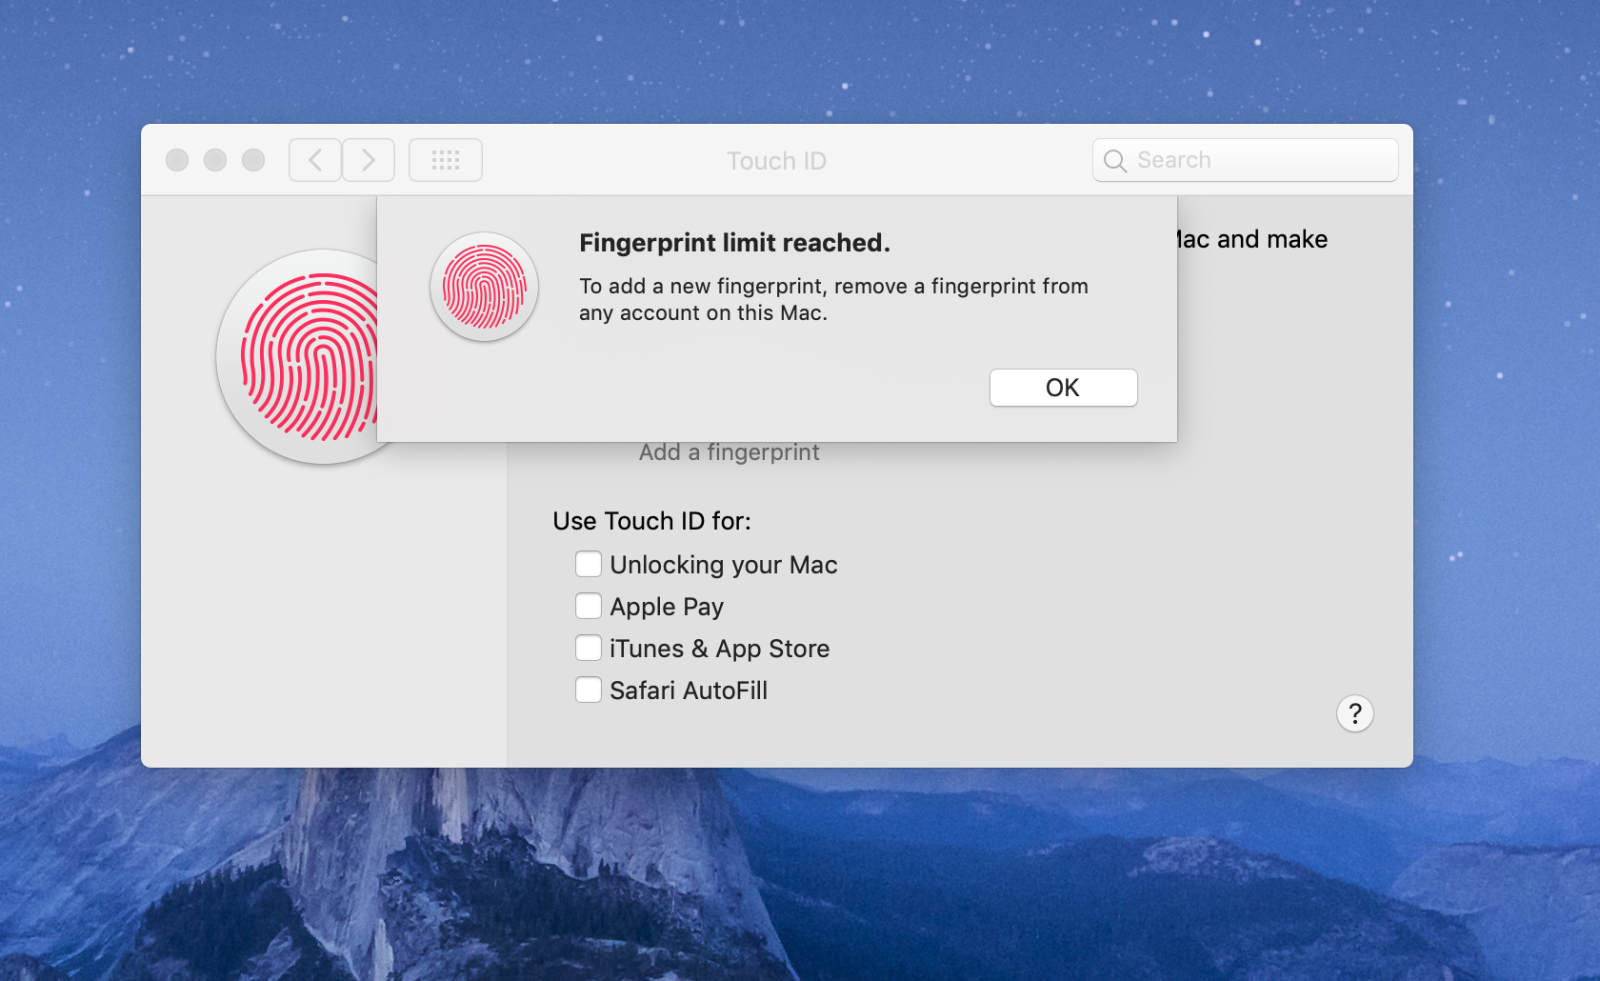Screen dimensions: 1600x981
Task: Click the Search field in Touch ID window
Action: pyautogui.click(x=1245, y=160)
